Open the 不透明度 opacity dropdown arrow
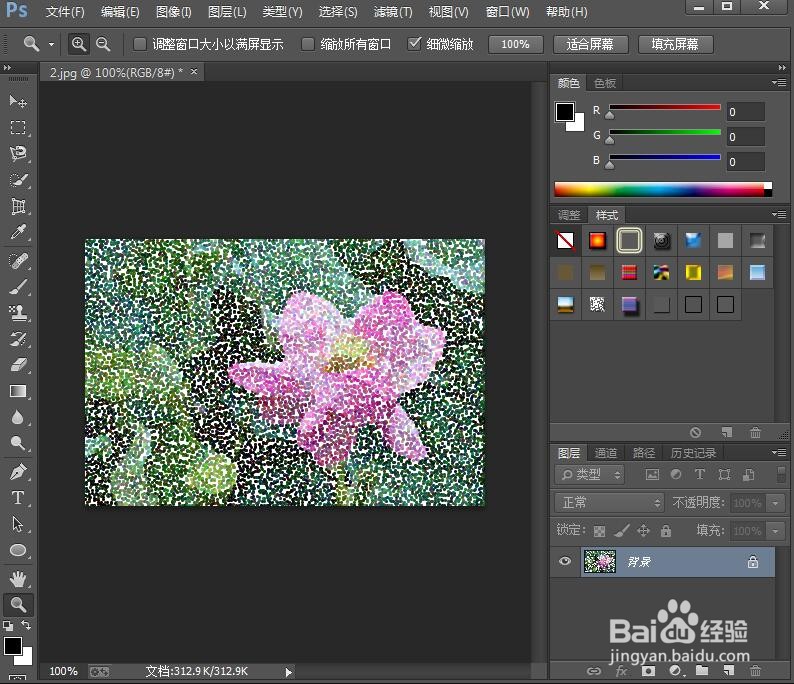This screenshot has width=794, height=684. [777, 503]
